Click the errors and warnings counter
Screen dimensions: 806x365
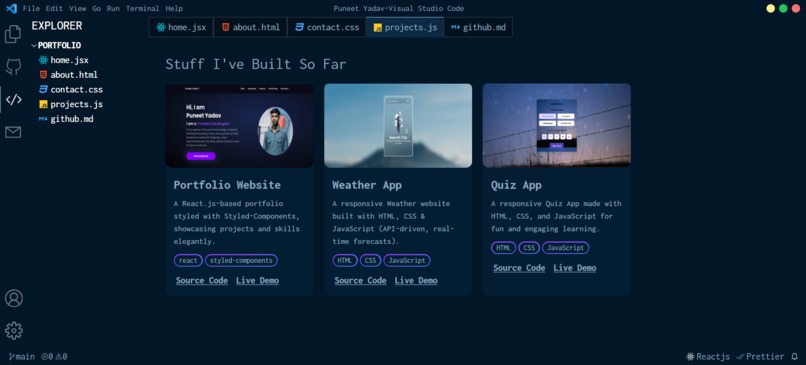click(54, 356)
